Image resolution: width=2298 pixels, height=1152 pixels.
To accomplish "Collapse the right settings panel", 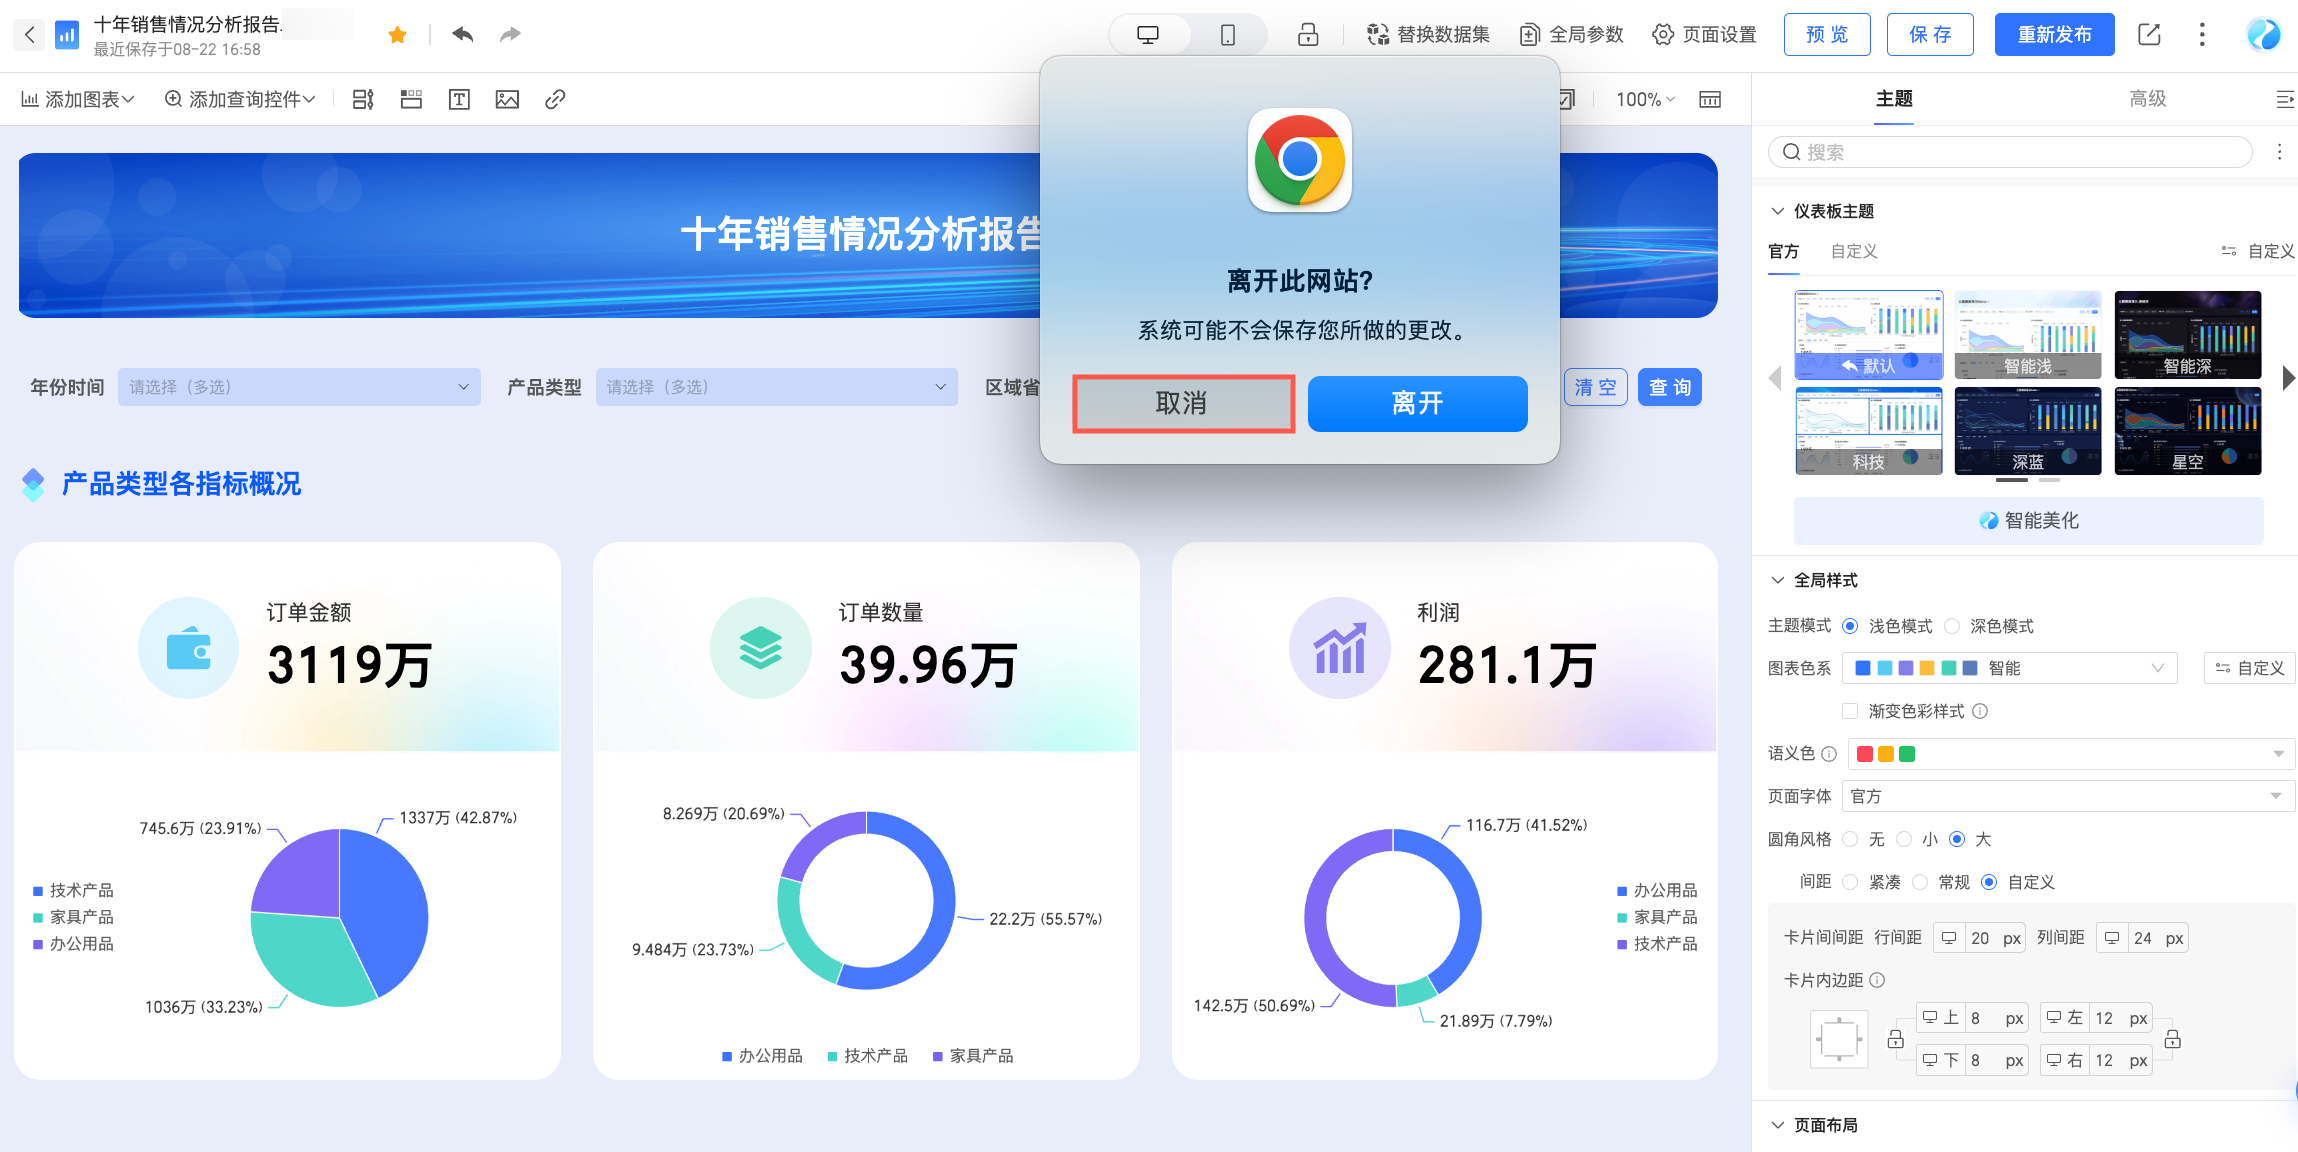I will [2284, 99].
